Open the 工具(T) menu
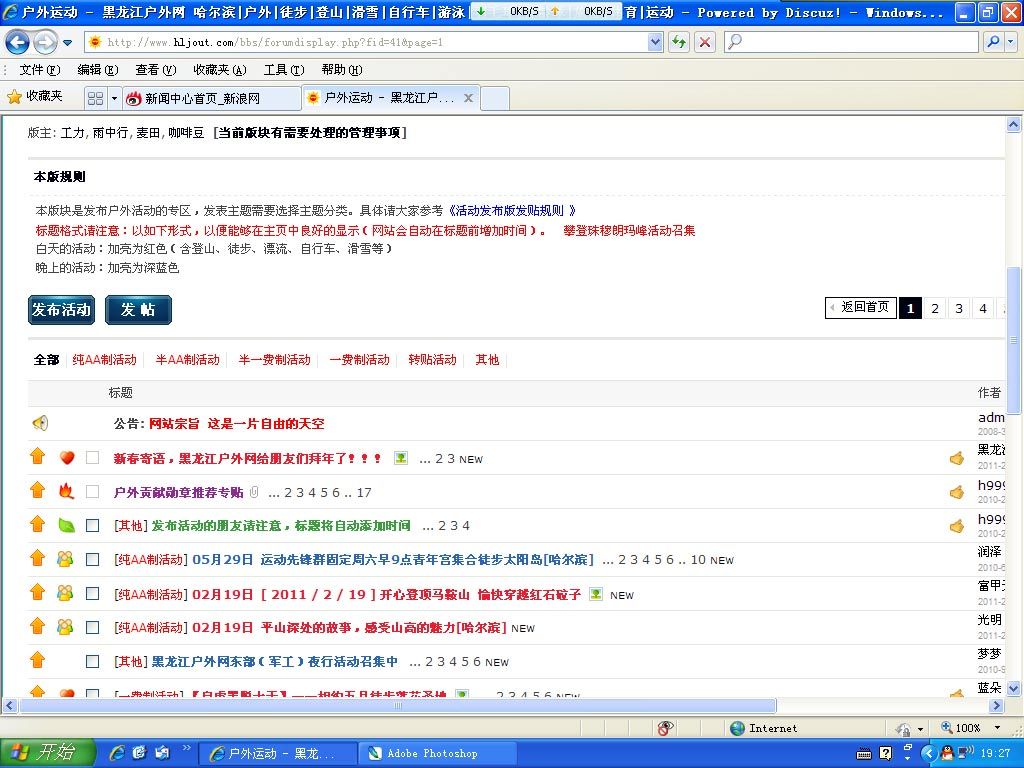1024x768 pixels. (x=283, y=70)
